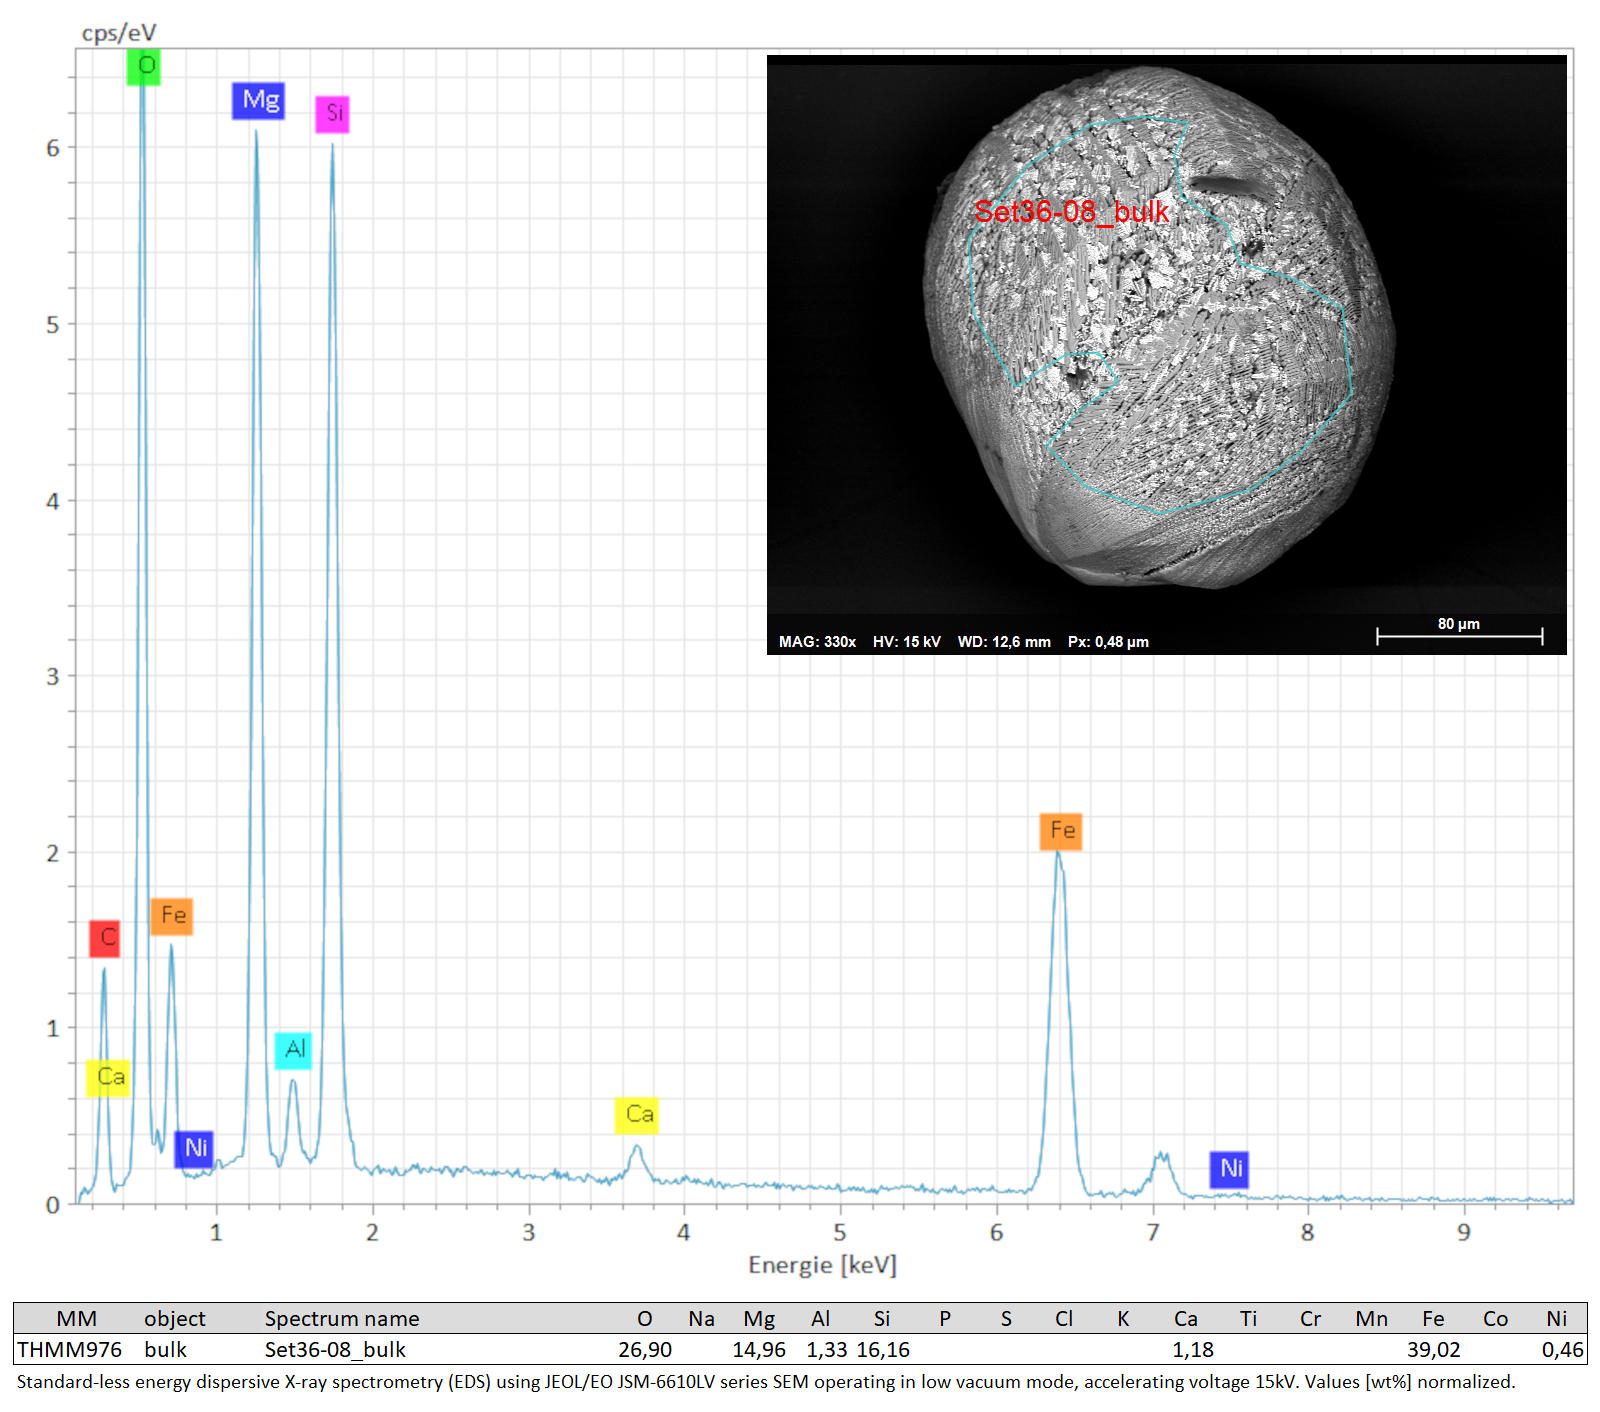
Task: Click the 9 tick on the energy axis
Action: [1464, 1232]
